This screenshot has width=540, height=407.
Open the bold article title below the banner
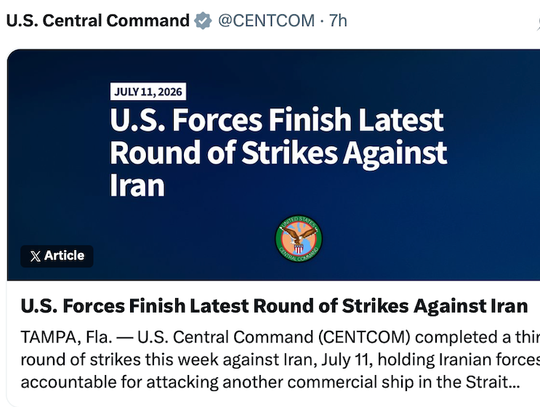tap(274, 306)
